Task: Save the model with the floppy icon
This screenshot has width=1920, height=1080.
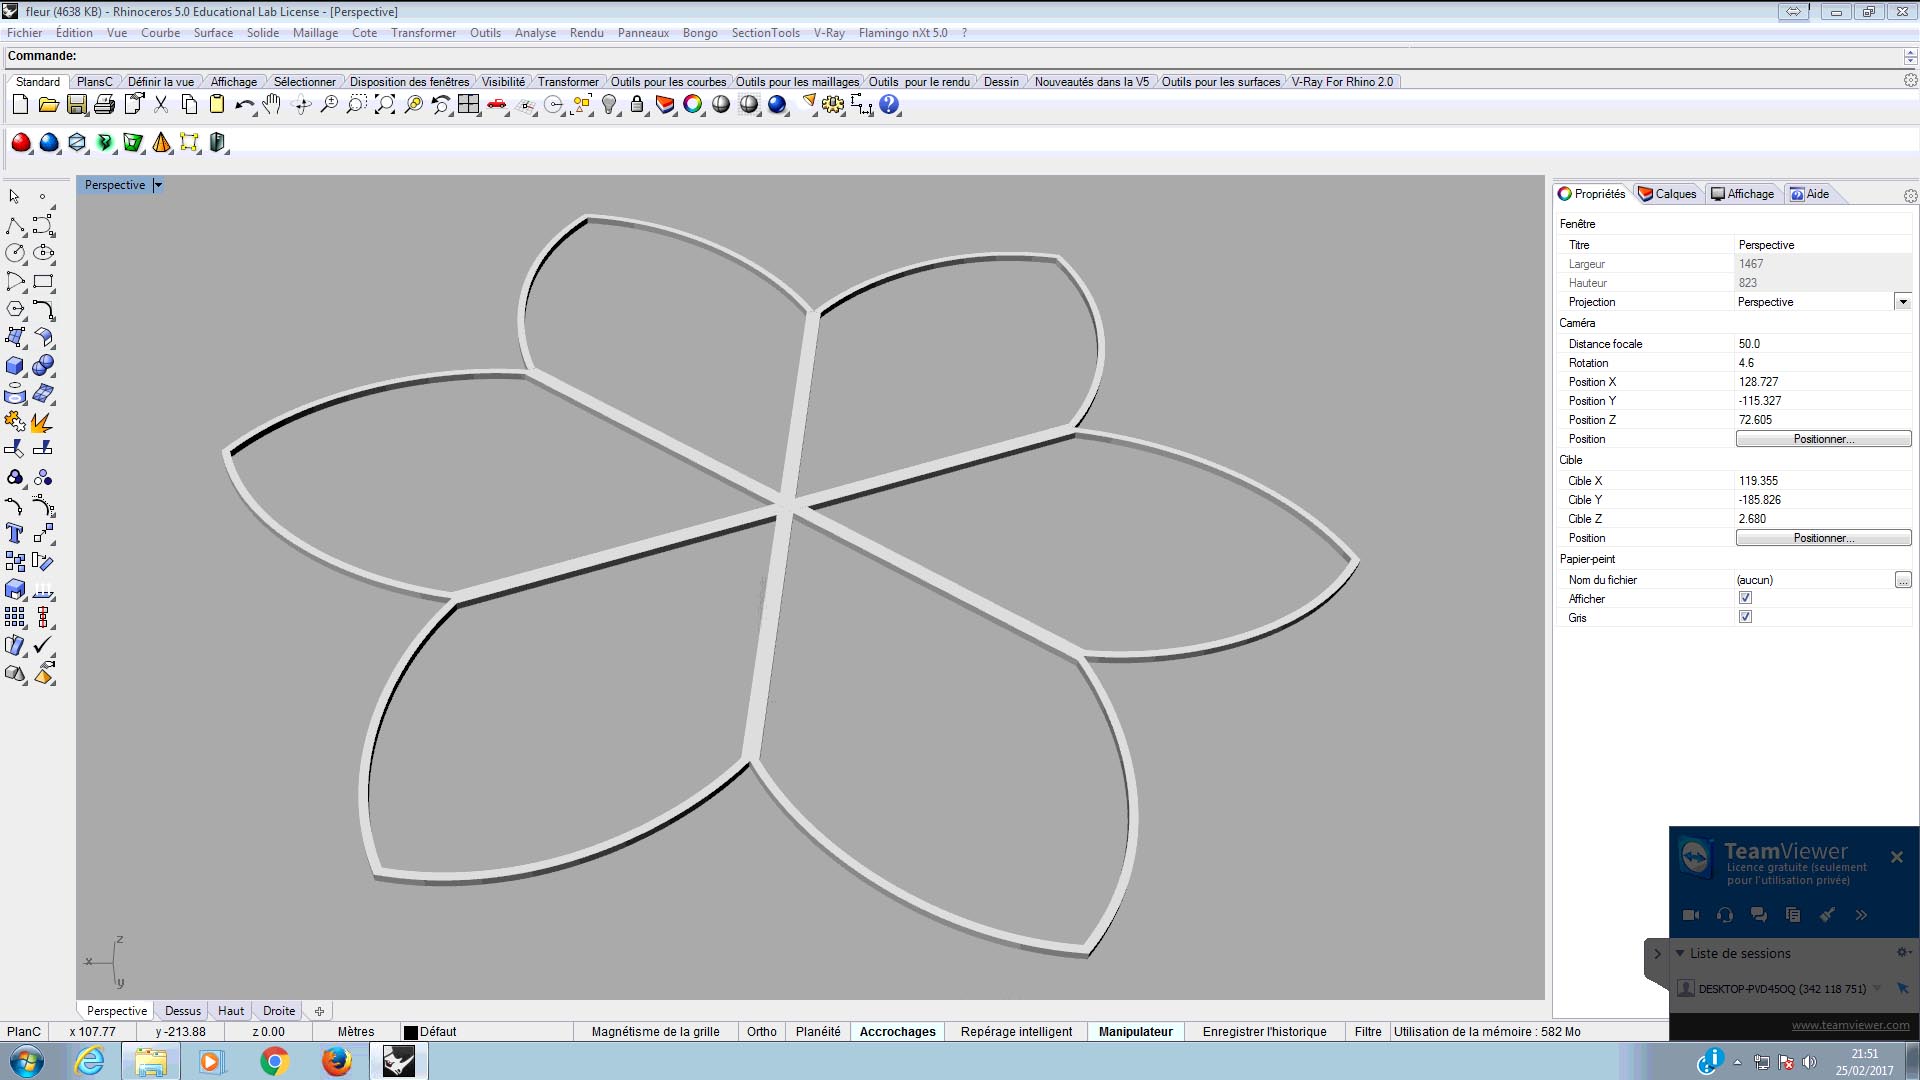Action: tap(76, 105)
